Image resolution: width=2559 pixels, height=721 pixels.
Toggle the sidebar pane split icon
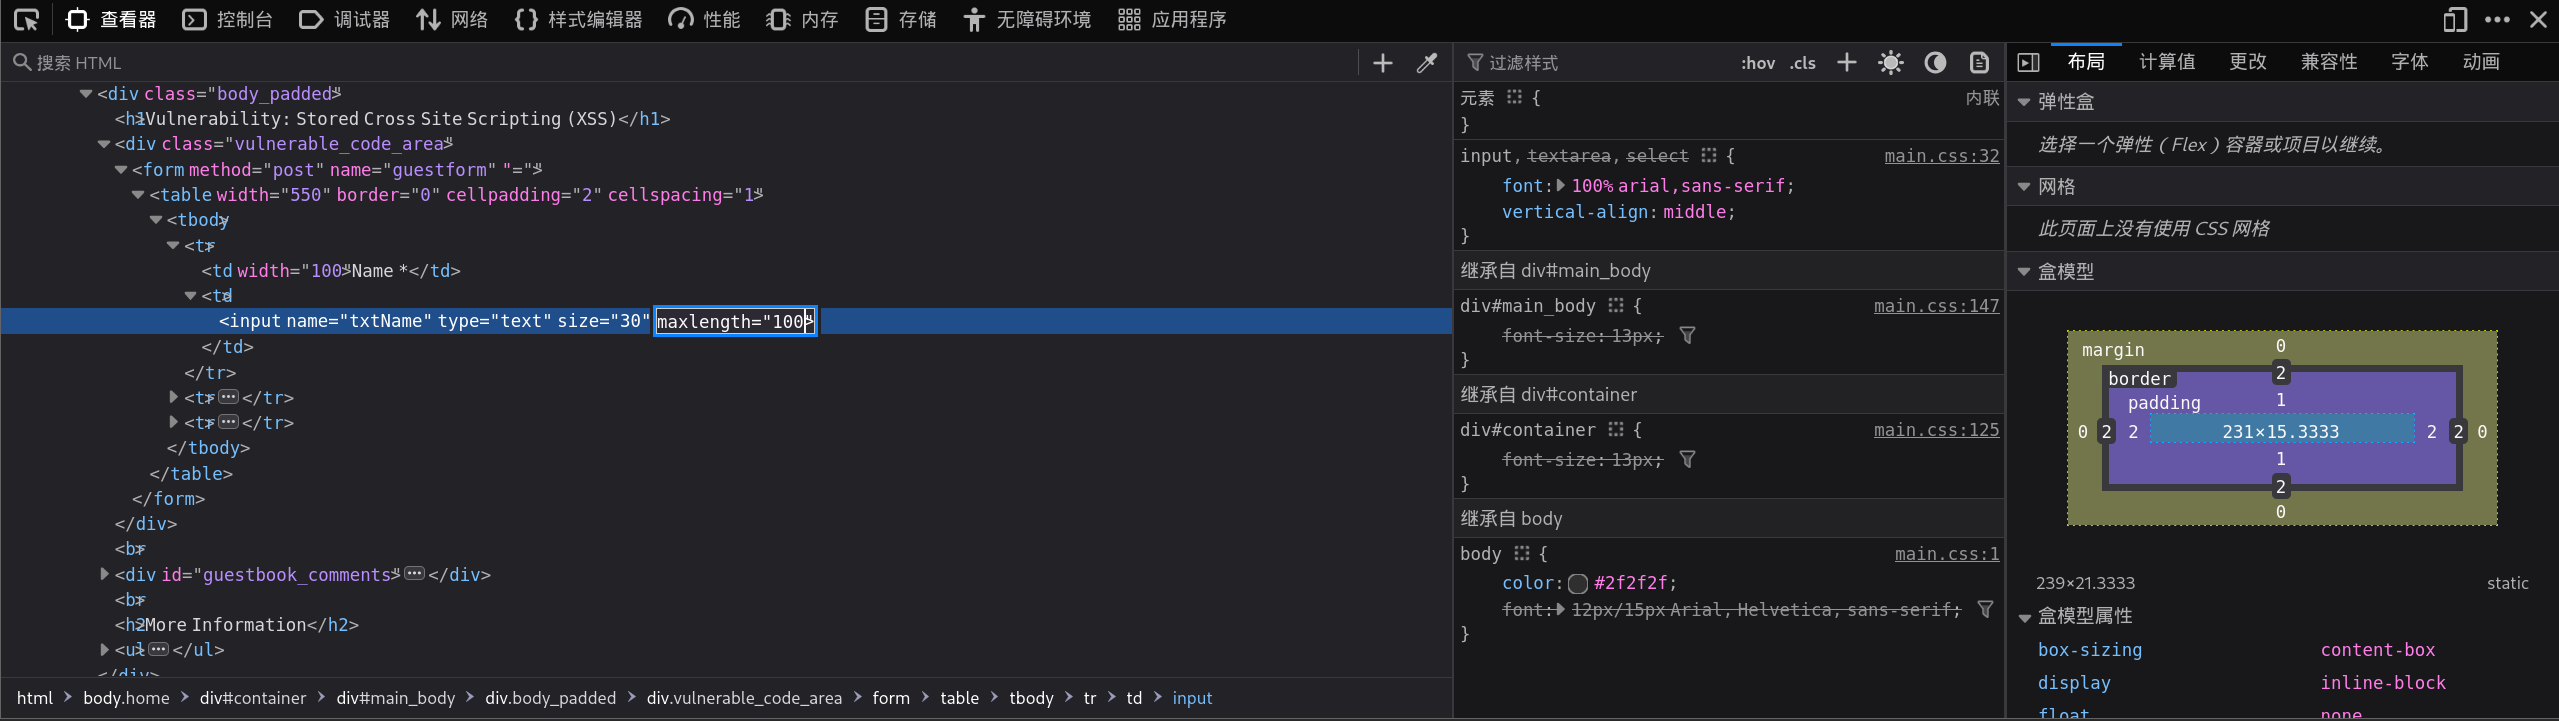tap(2028, 63)
